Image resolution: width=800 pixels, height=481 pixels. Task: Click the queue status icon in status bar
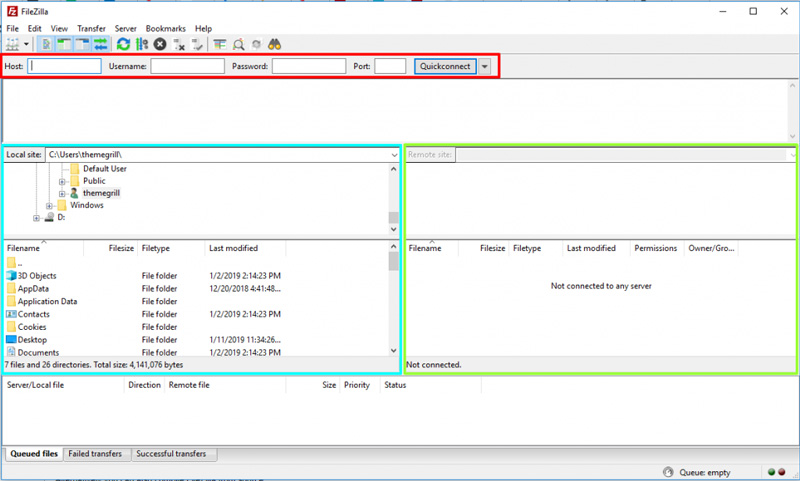coord(668,472)
